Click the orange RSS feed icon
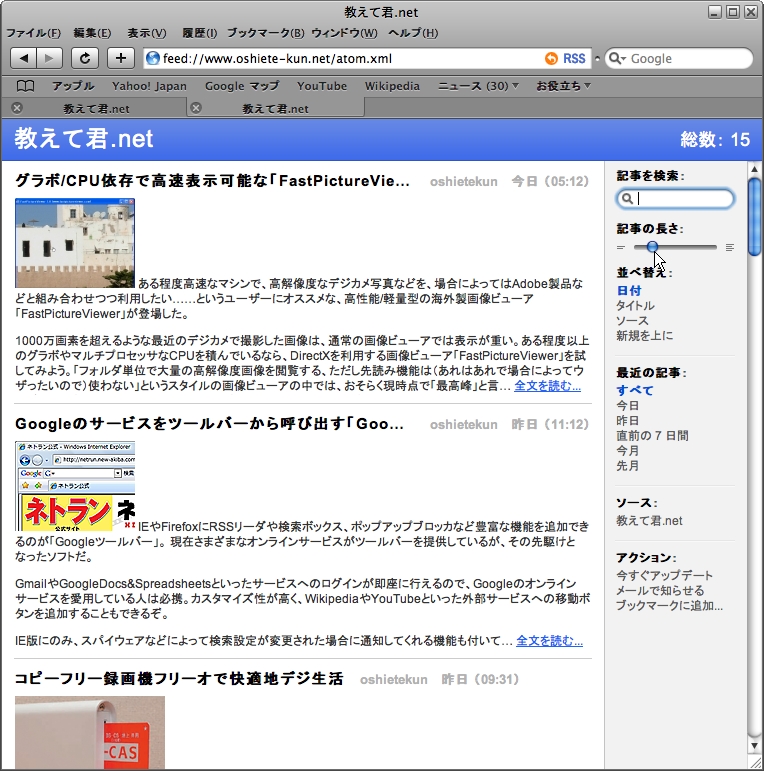The image size is (764, 771). [x=551, y=59]
